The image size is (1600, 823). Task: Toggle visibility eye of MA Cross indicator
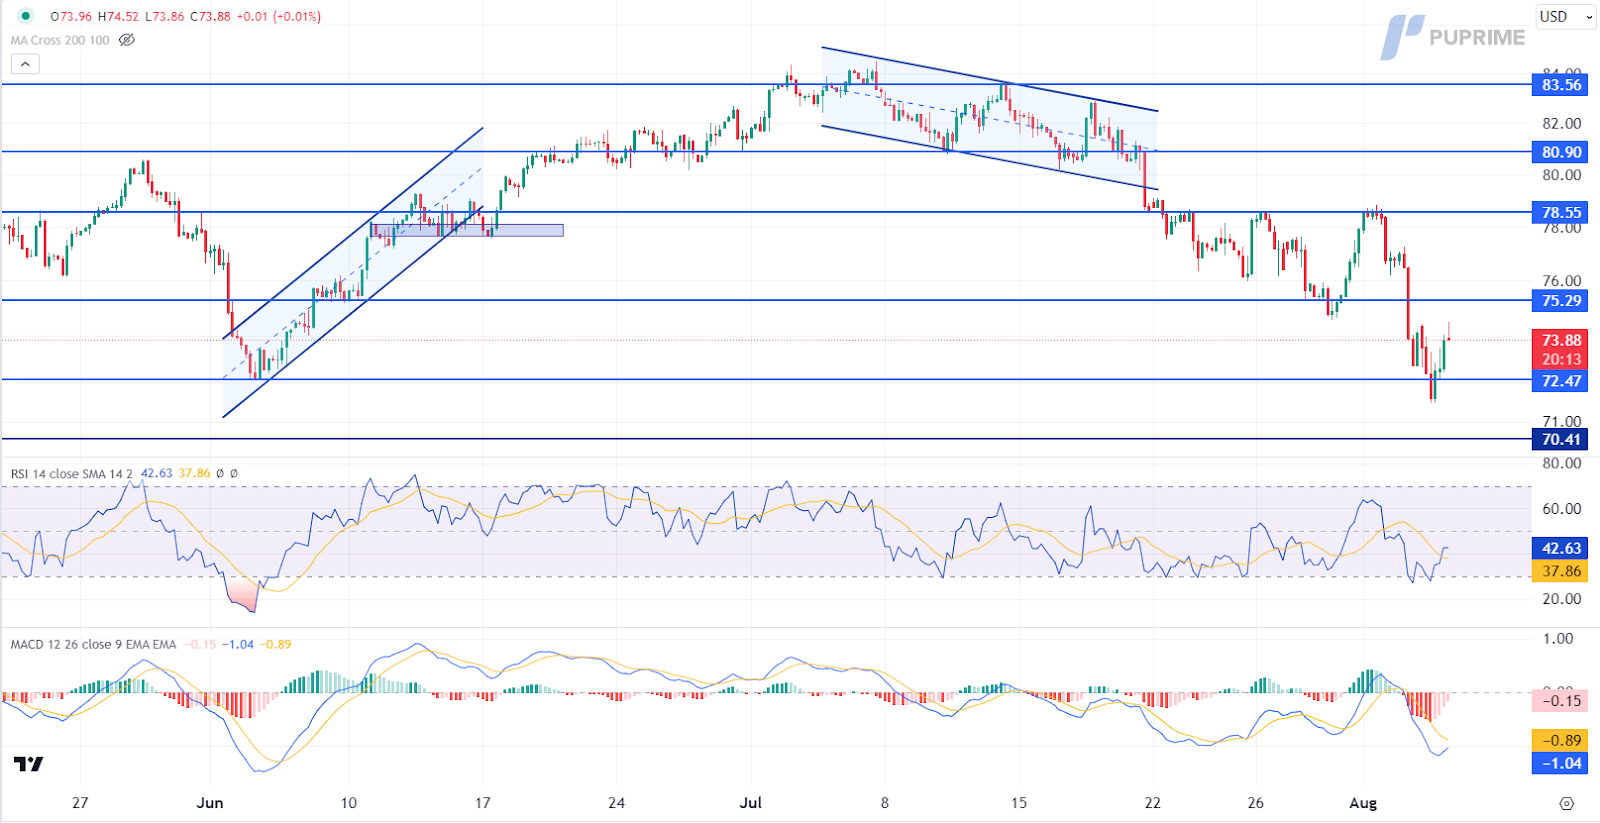[127, 40]
